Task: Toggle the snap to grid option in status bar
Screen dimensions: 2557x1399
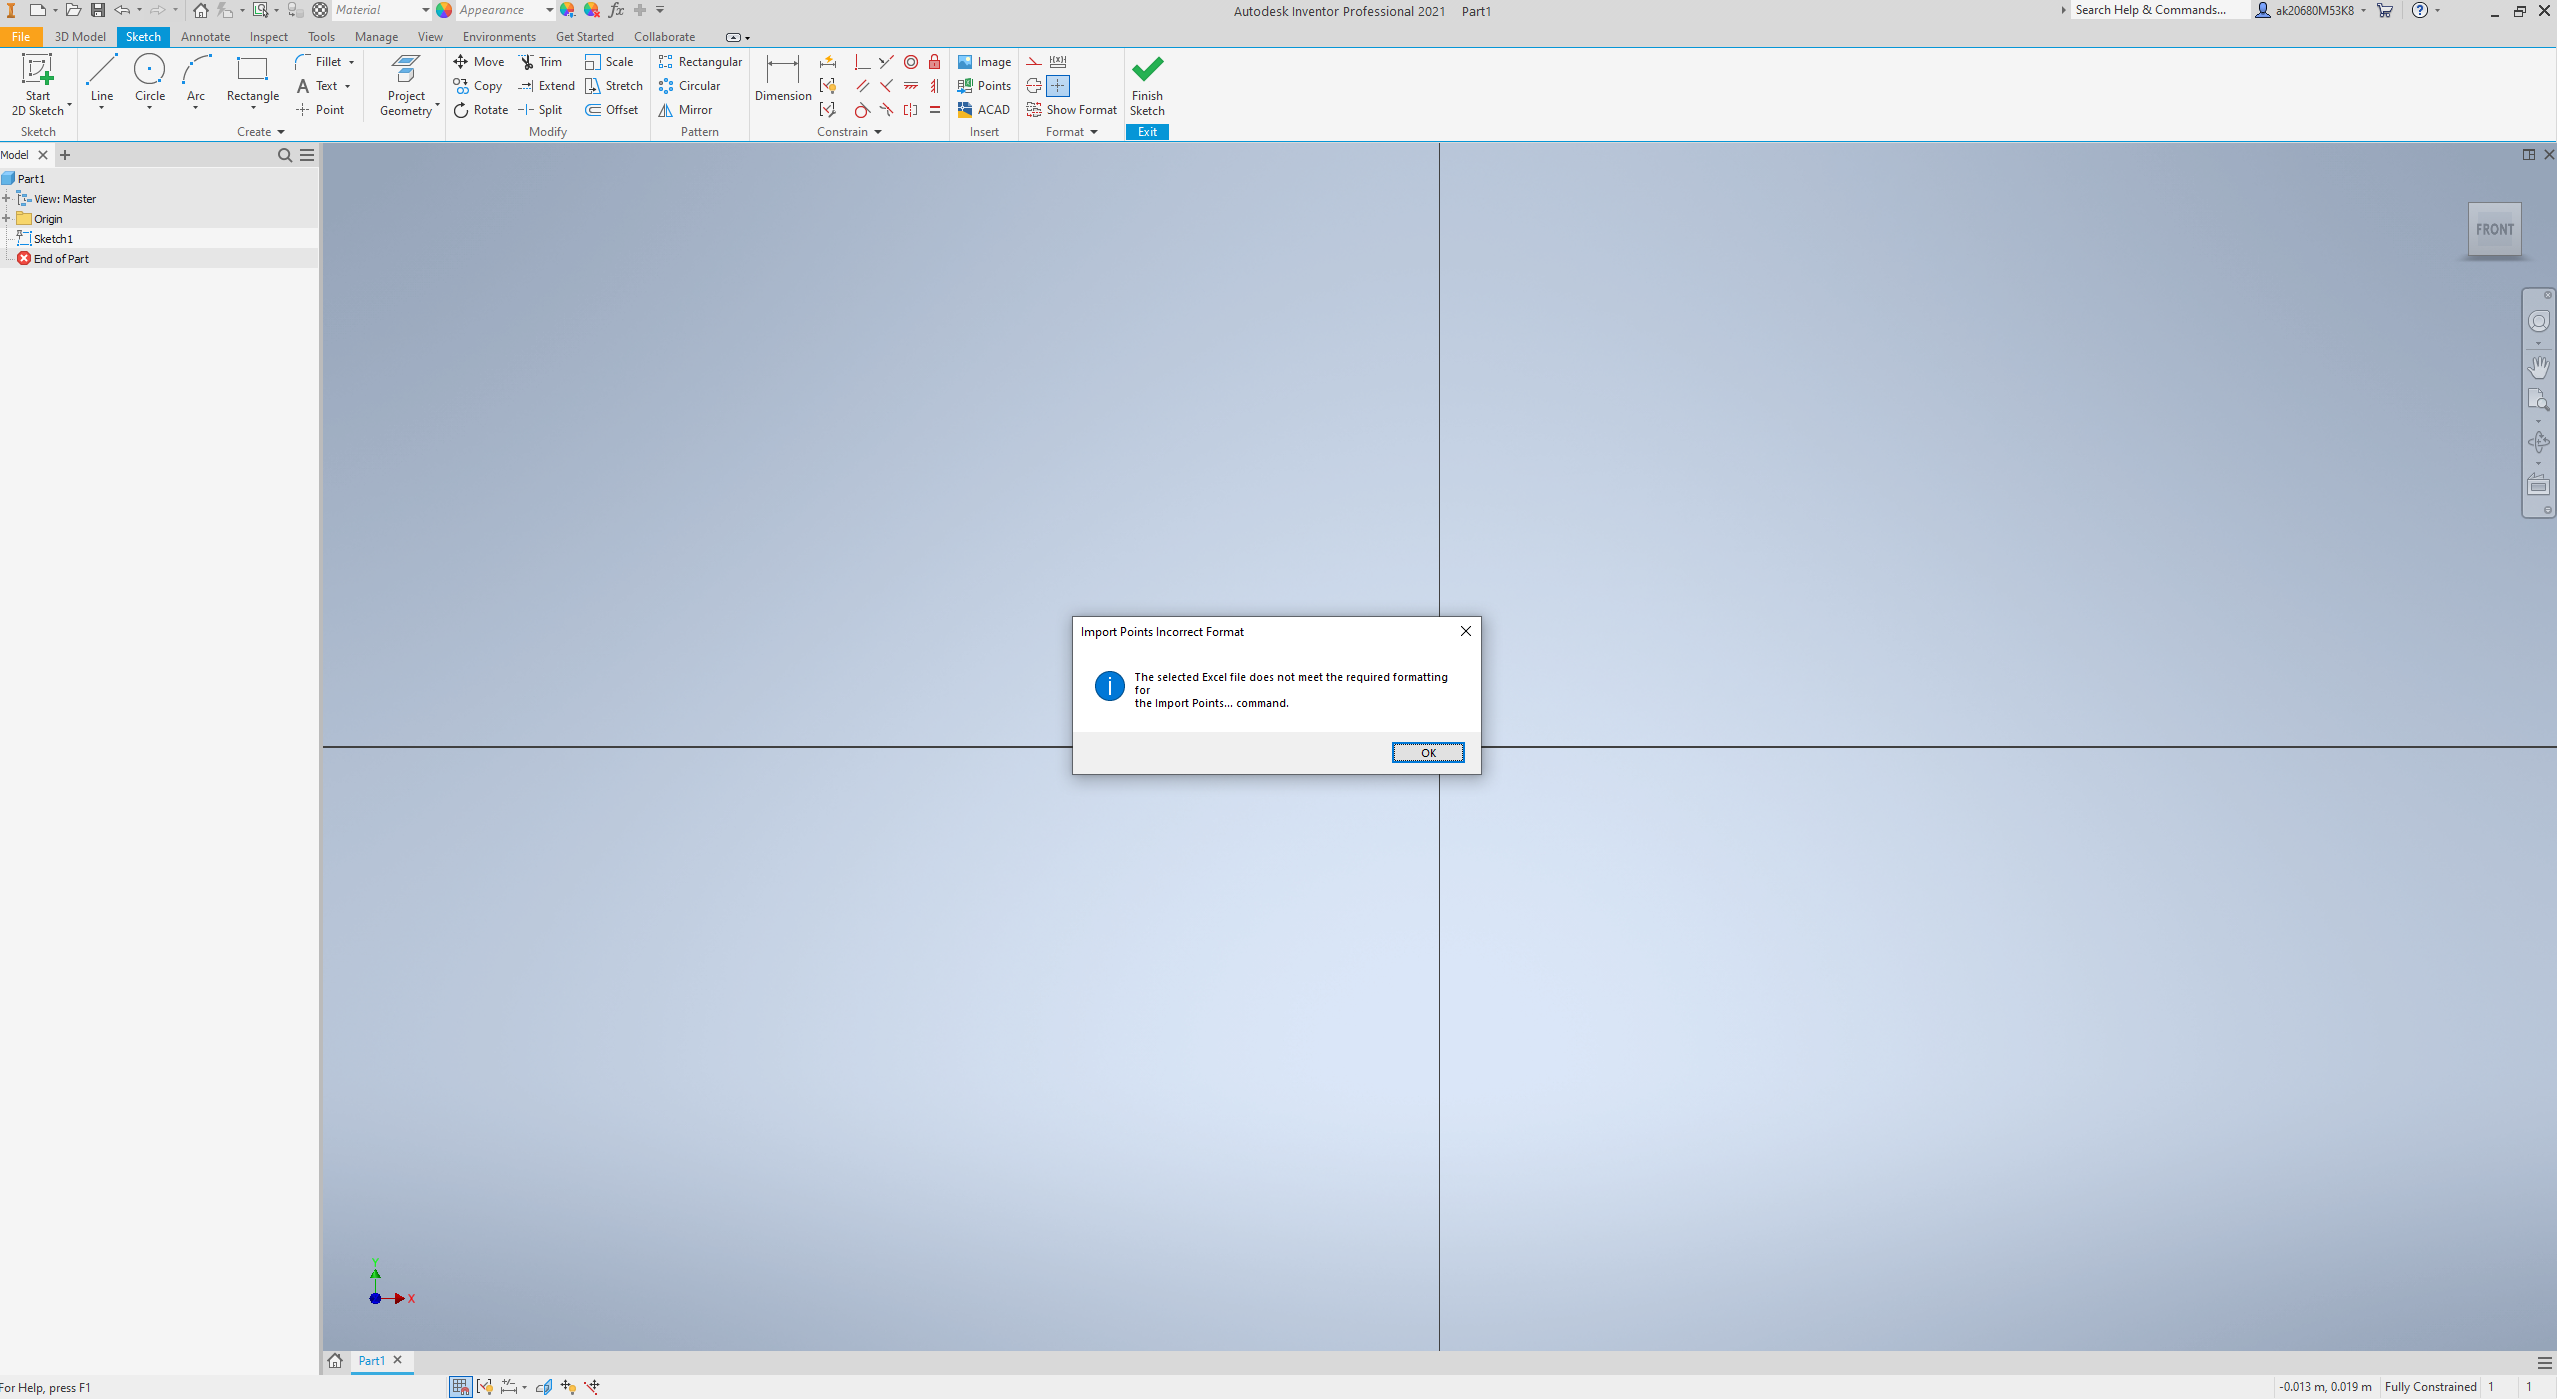Action: coord(459,1387)
